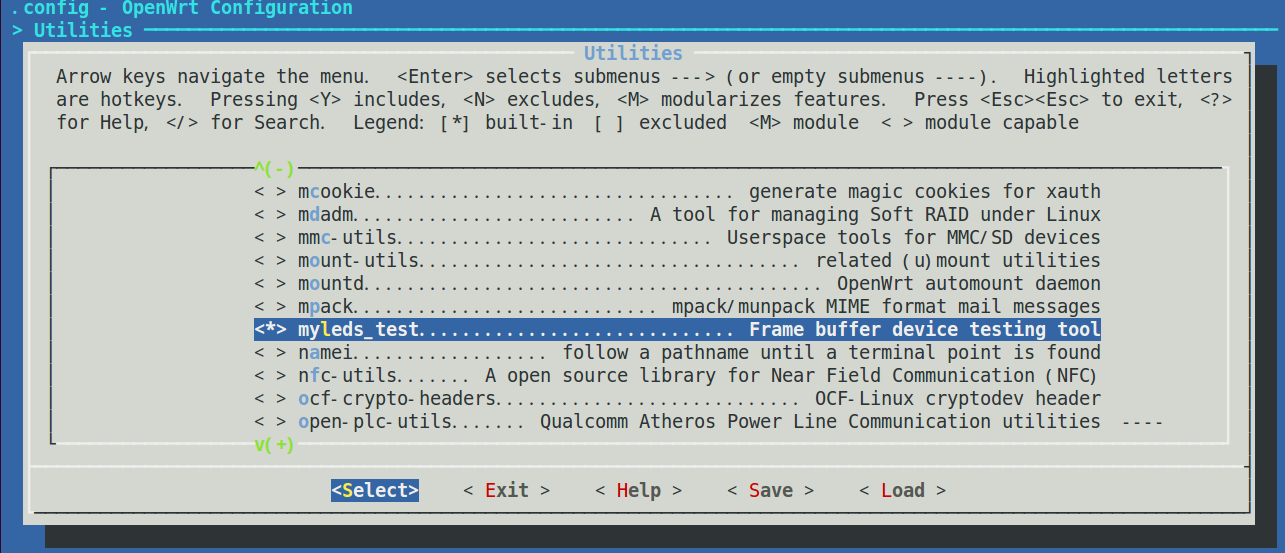The height and width of the screenshot is (553, 1285).
Task: Open the < Help > button
Action: tap(639, 490)
